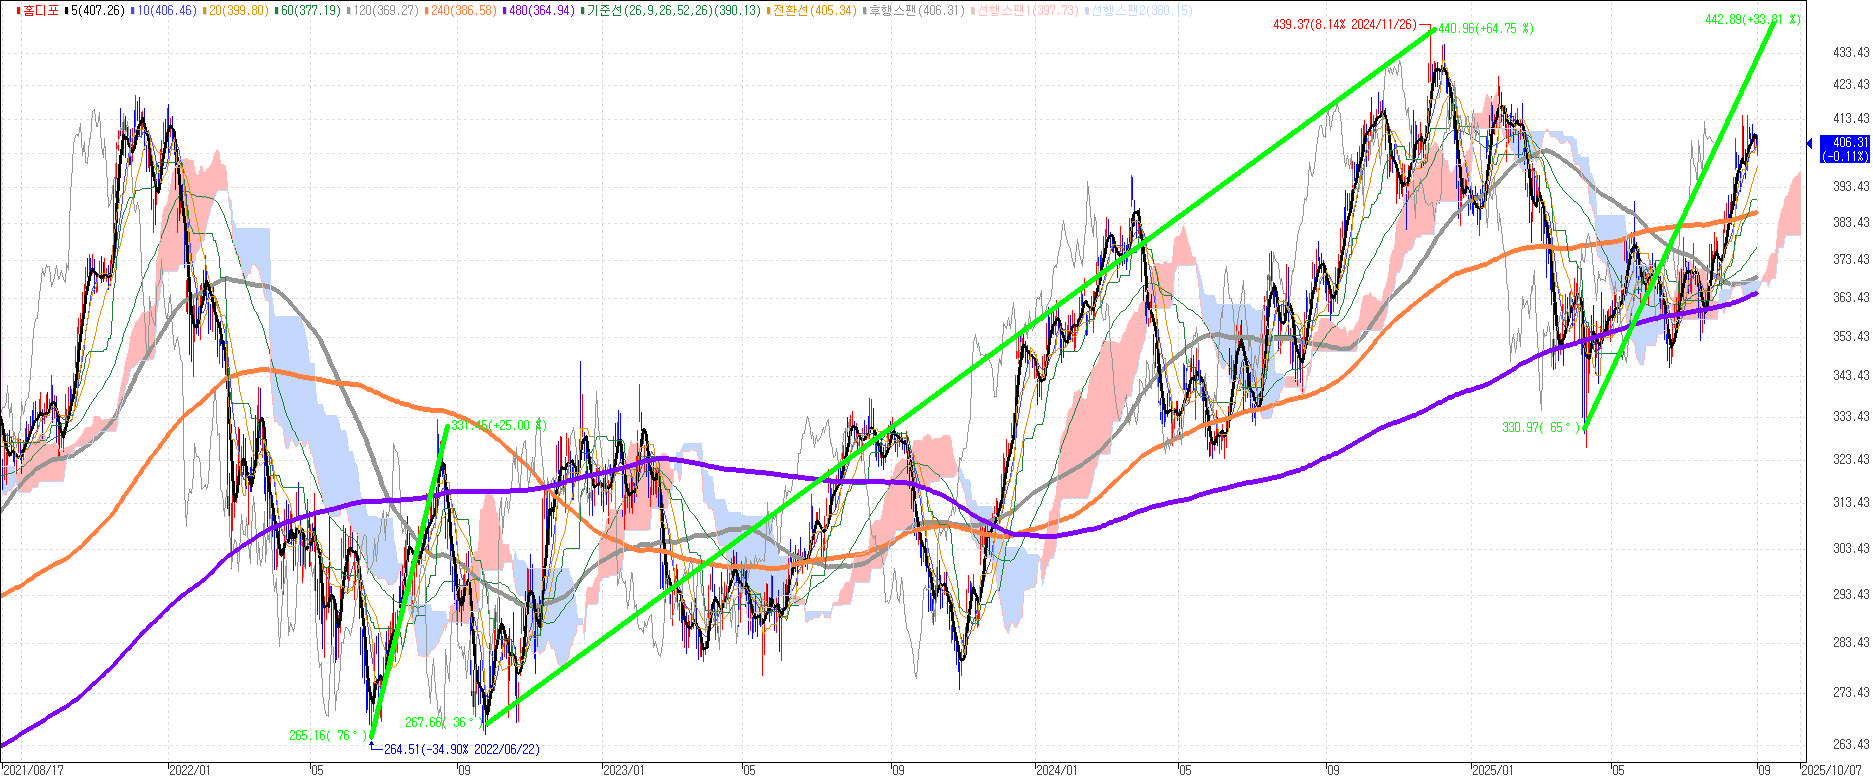Click the 선행스팬1 leading span legend
This screenshot has height=780, width=1873.
coord(1026,10)
